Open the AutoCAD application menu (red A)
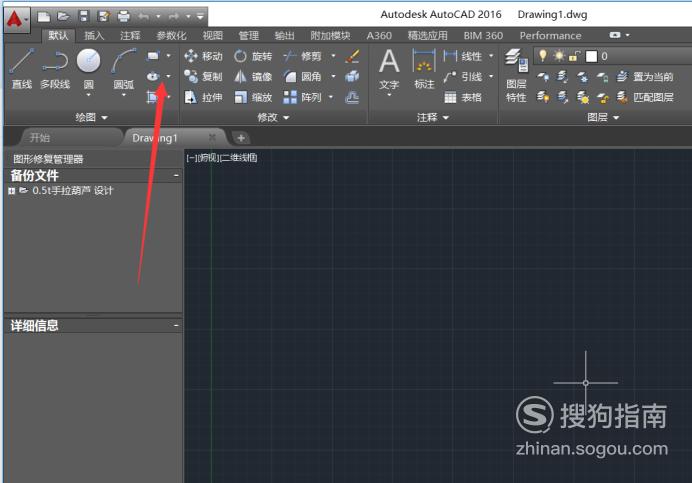Image resolution: width=692 pixels, height=483 pixels. (x=16, y=19)
